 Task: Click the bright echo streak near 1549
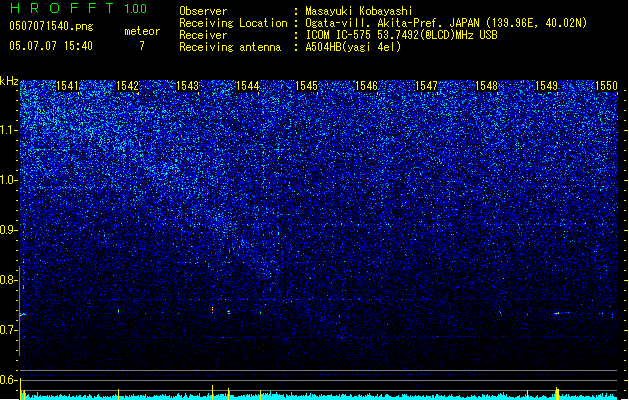pos(557,313)
